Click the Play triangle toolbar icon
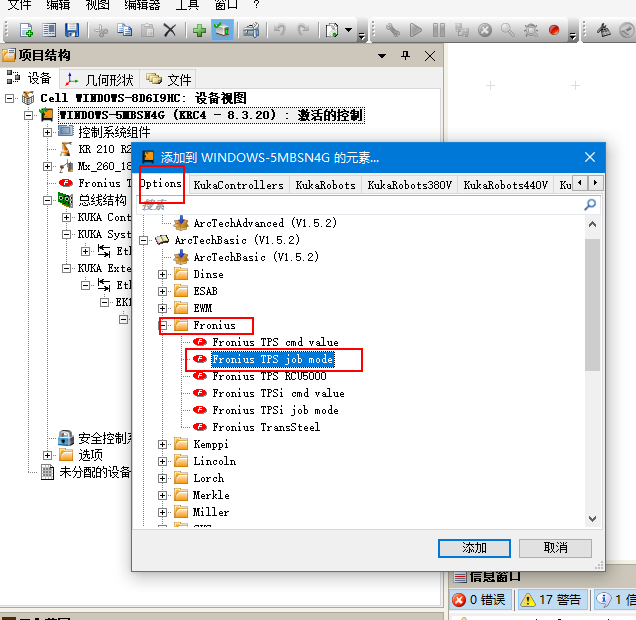 point(416,30)
